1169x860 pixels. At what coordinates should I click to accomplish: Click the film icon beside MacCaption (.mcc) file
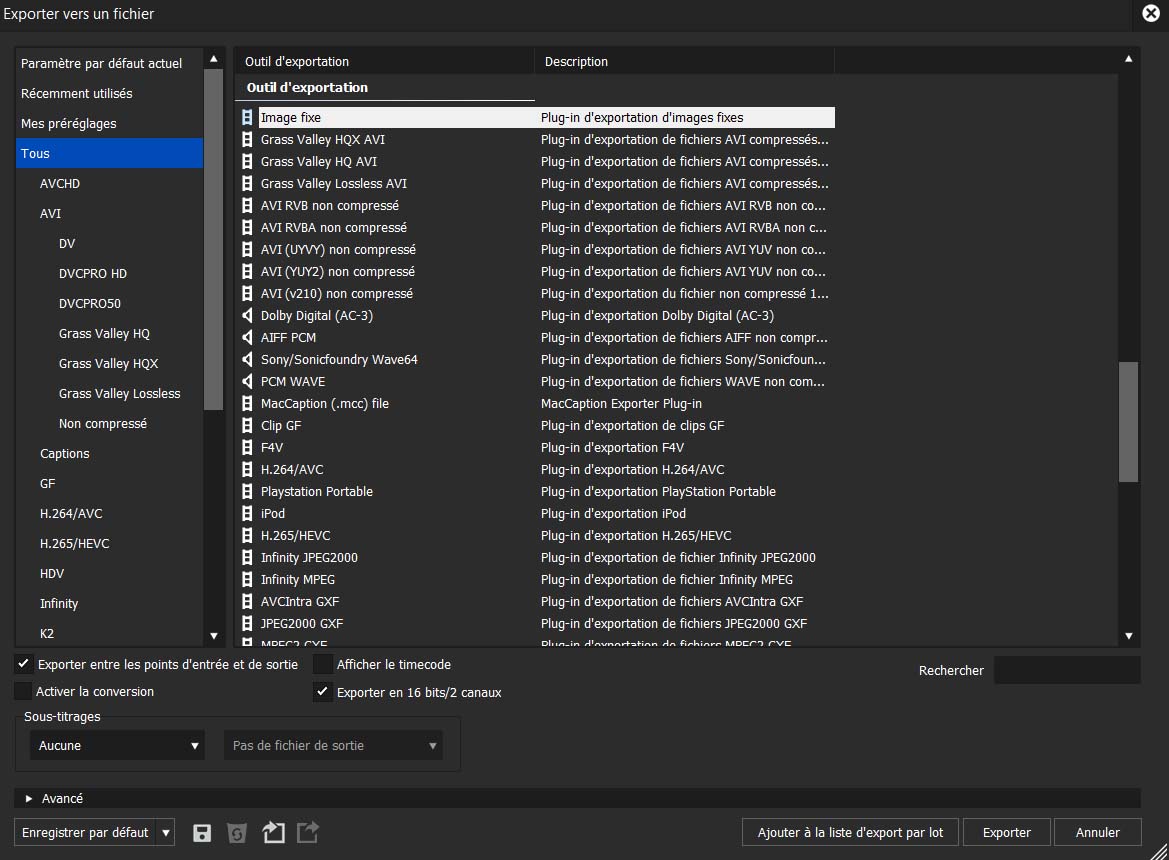pyautogui.click(x=248, y=403)
